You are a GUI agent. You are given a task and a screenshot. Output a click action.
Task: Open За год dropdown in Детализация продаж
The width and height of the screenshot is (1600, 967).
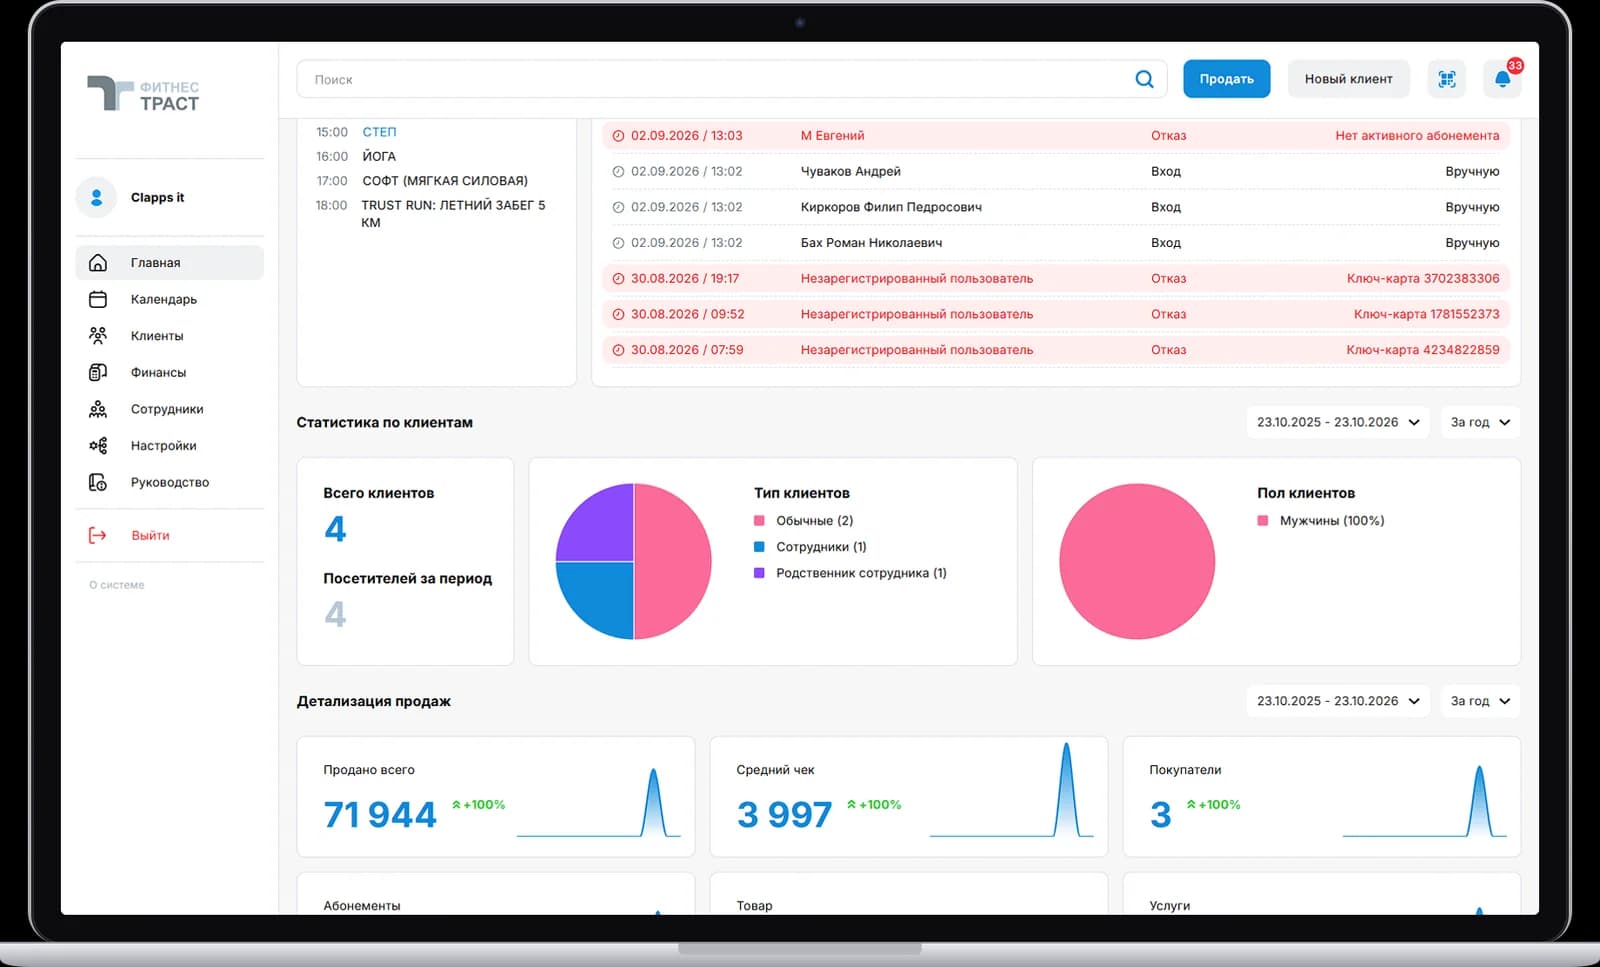1480,701
